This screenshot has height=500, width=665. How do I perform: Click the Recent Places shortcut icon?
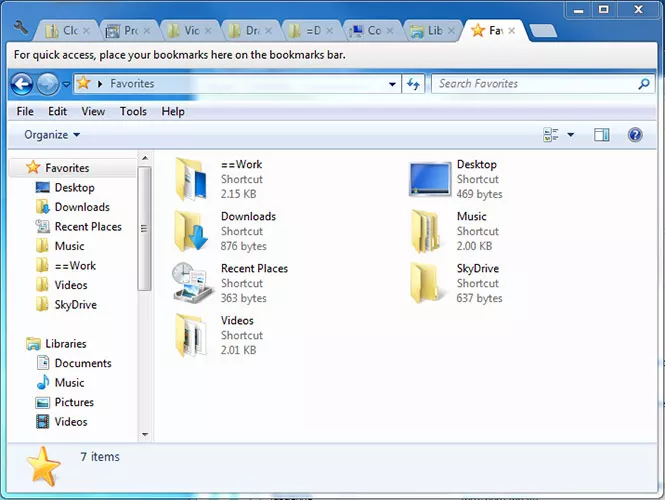pos(193,283)
